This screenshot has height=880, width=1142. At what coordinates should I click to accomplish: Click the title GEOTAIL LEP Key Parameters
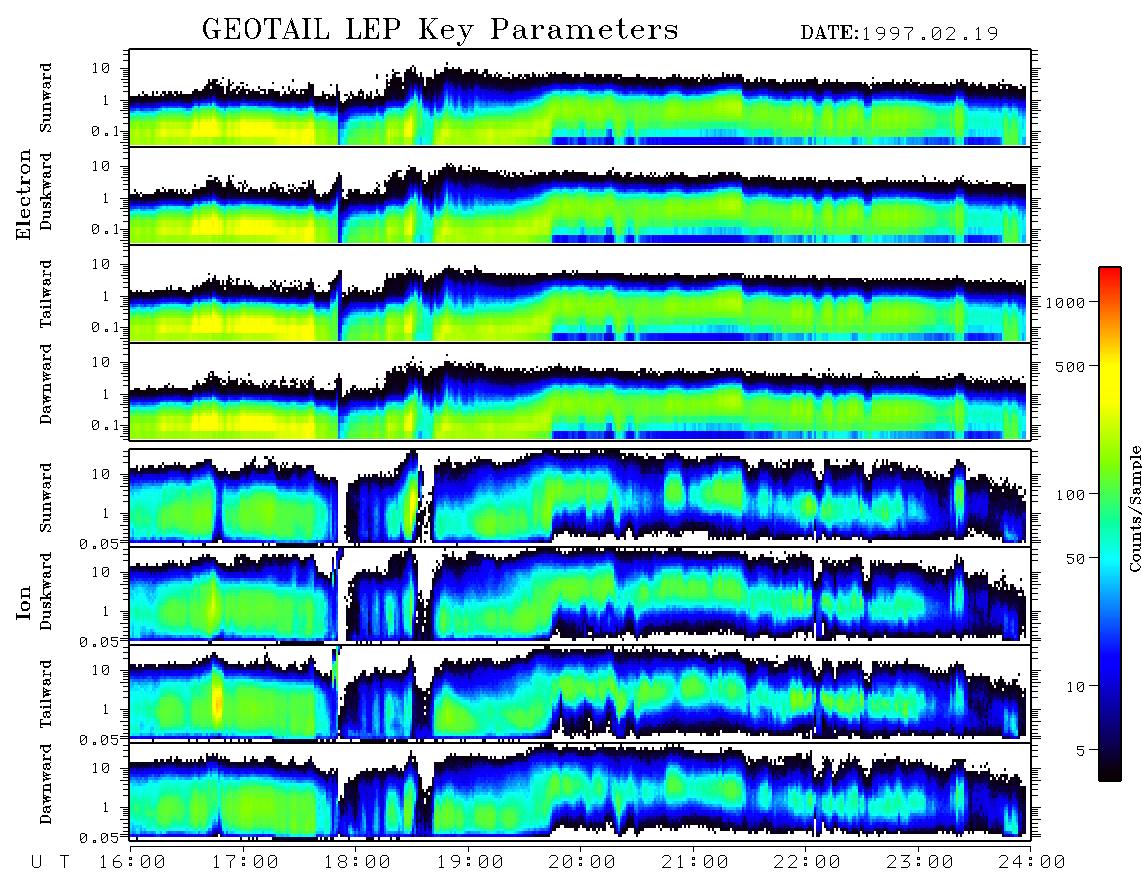point(440,30)
